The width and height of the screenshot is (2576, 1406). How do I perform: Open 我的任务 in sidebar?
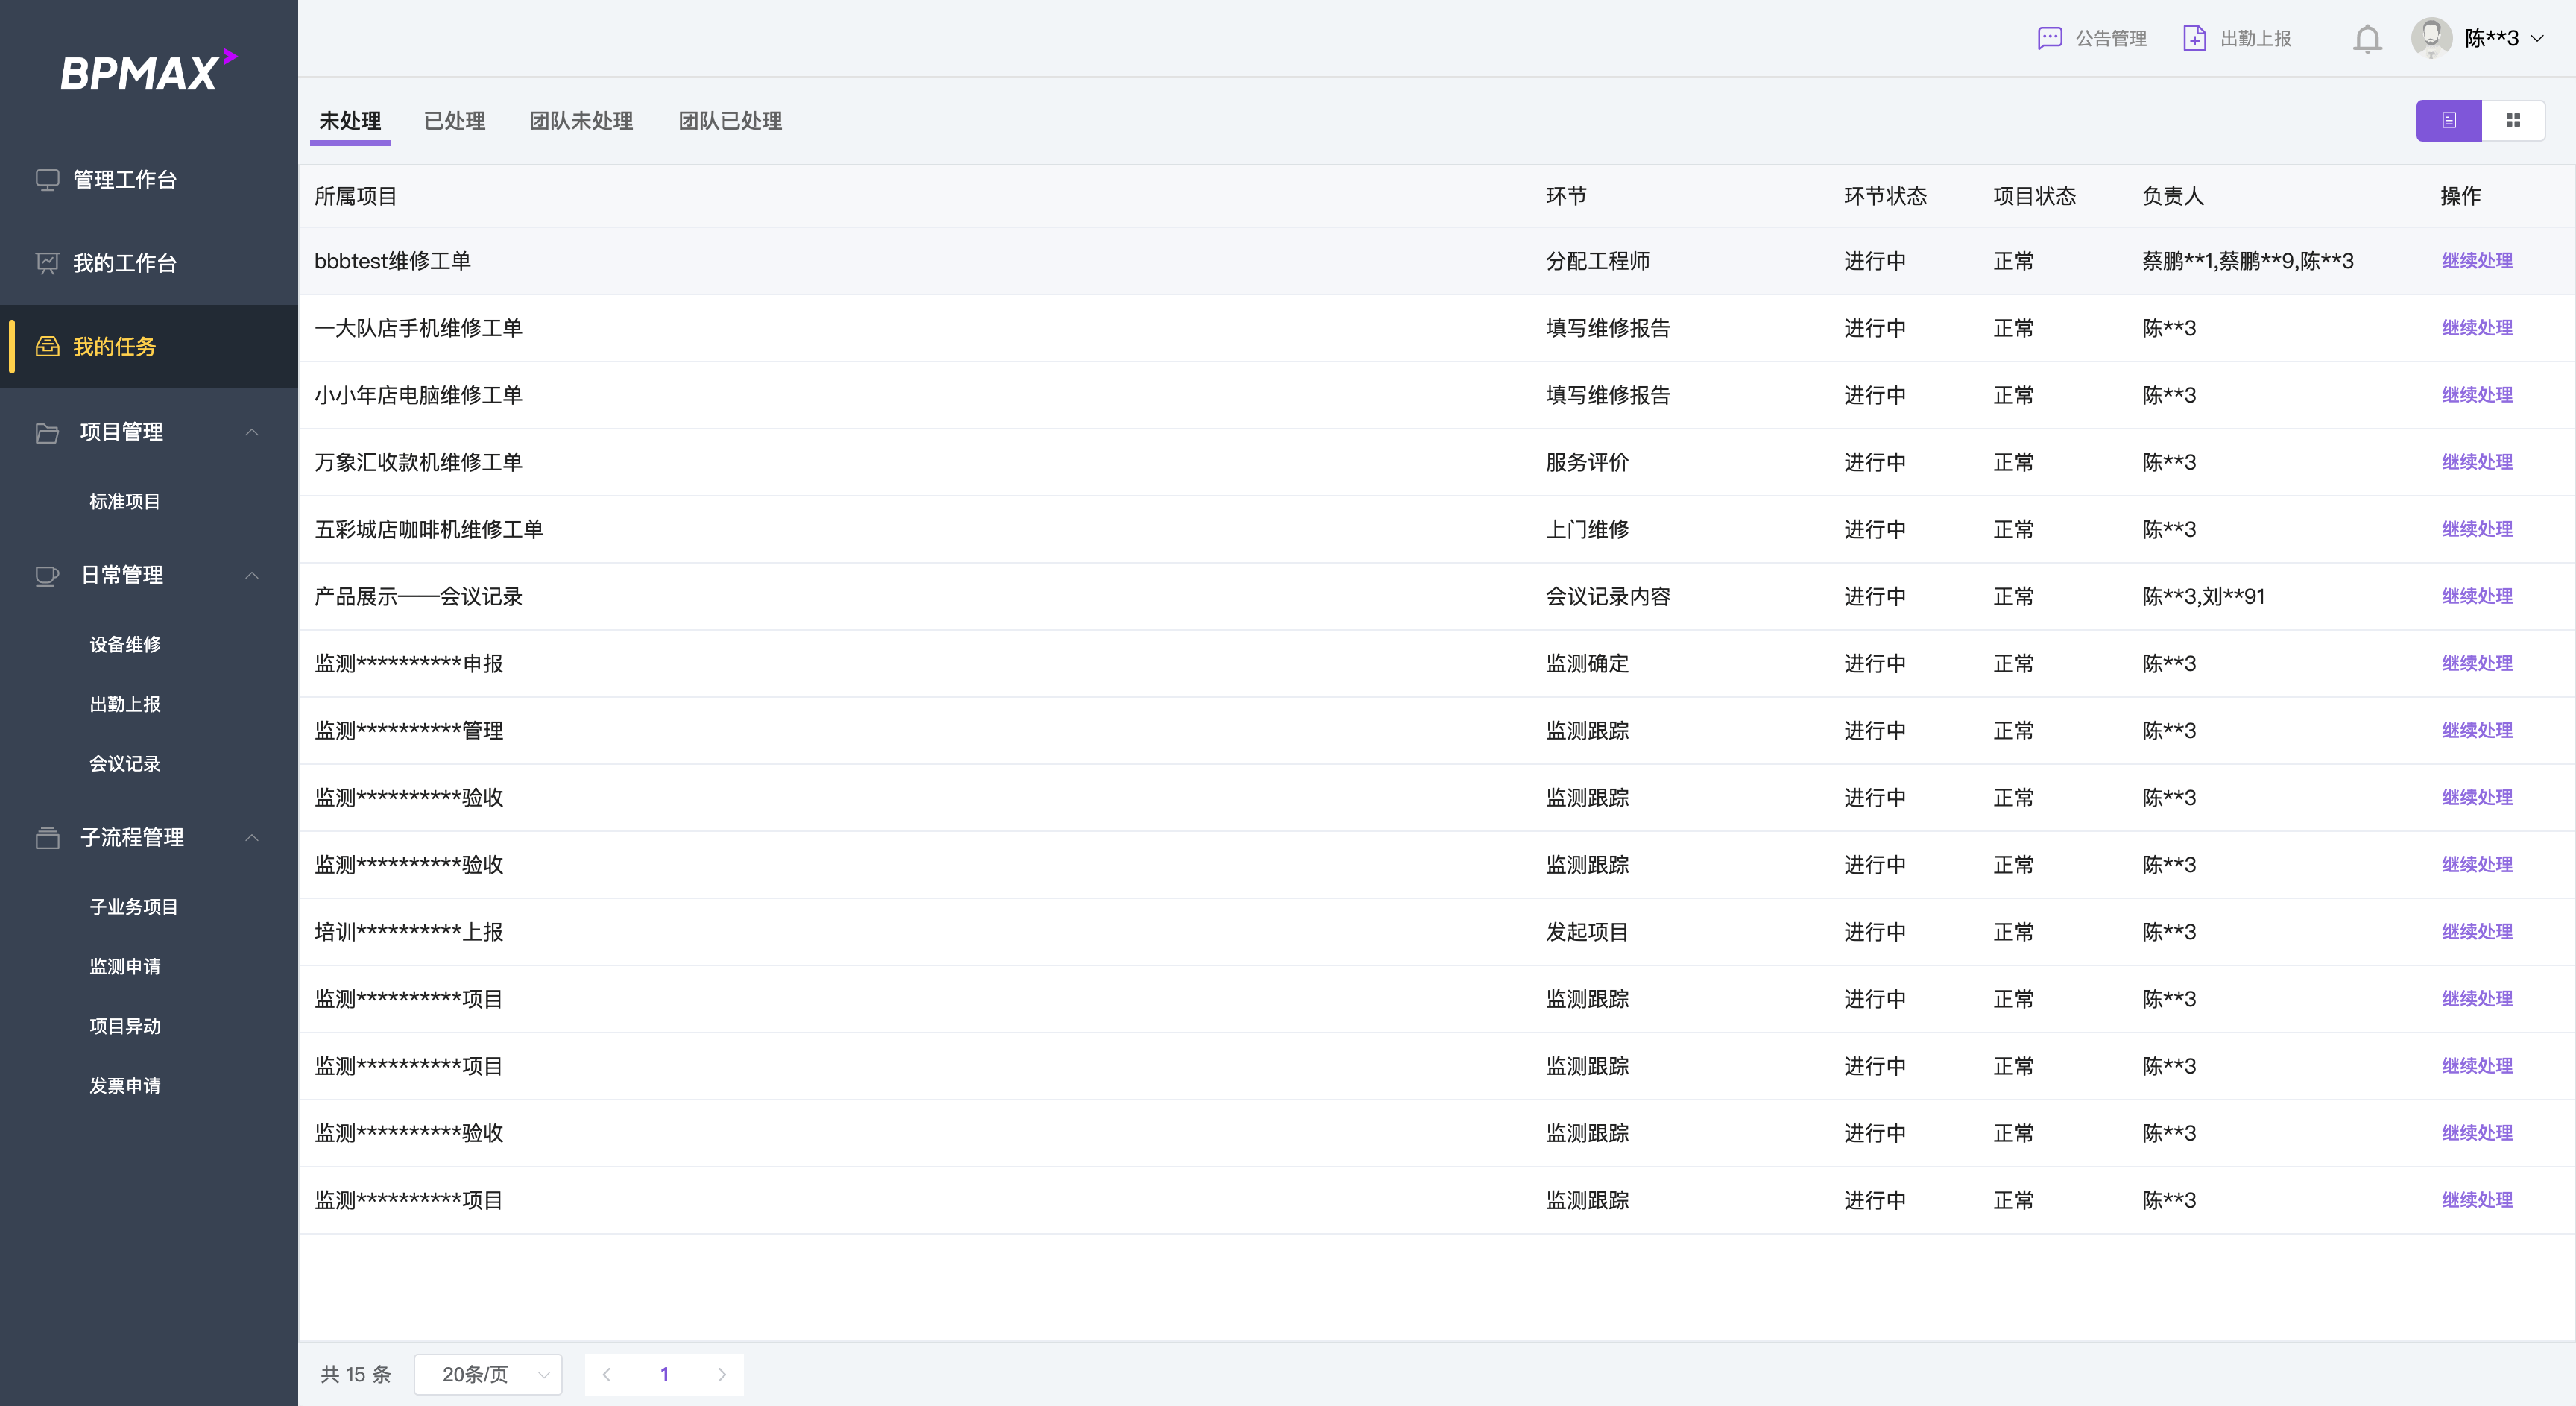149,347
